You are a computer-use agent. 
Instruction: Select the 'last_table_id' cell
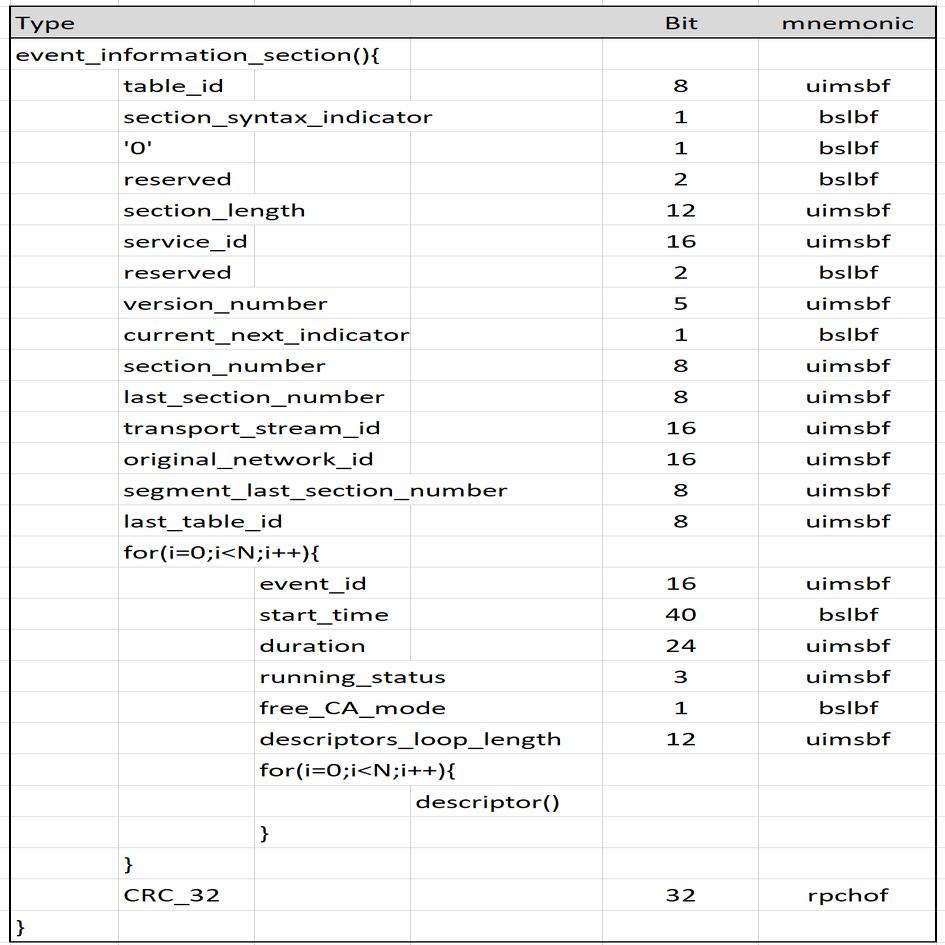203,522
